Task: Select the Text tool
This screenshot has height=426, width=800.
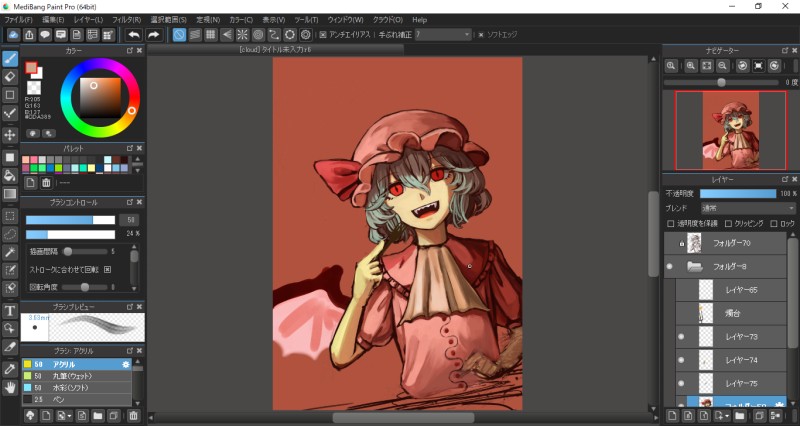Action: click(x=10, y=311)
